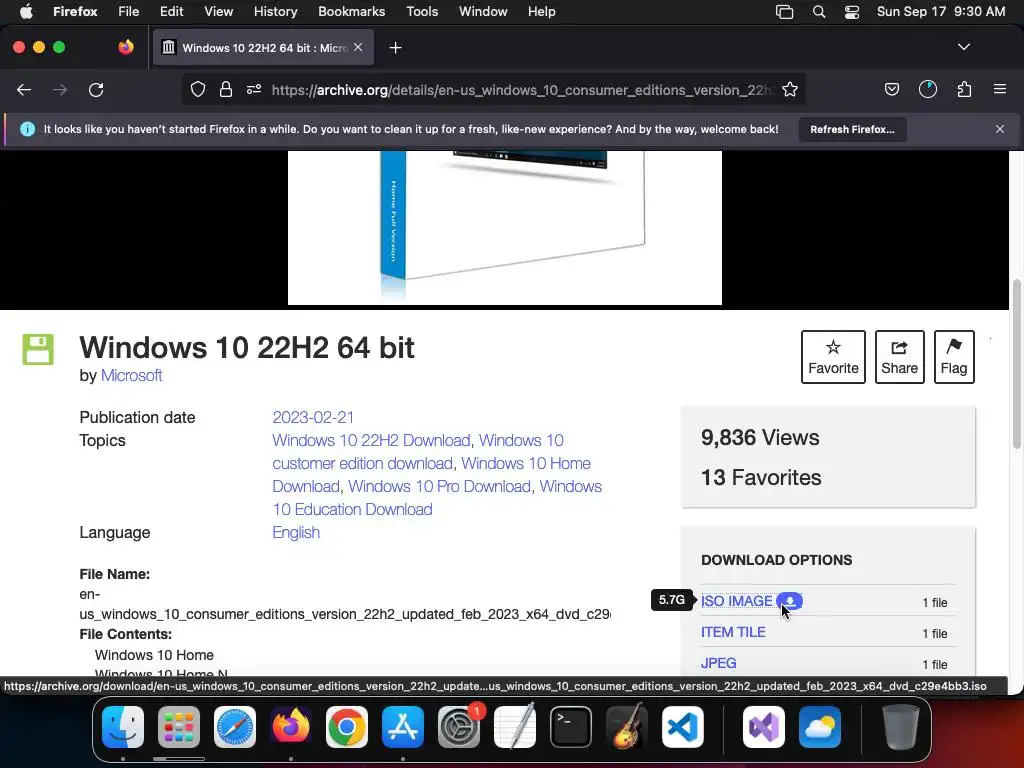Click the vertical page scrollbar
This screenshot has height=768, width=1024.
click(1016, 364)
